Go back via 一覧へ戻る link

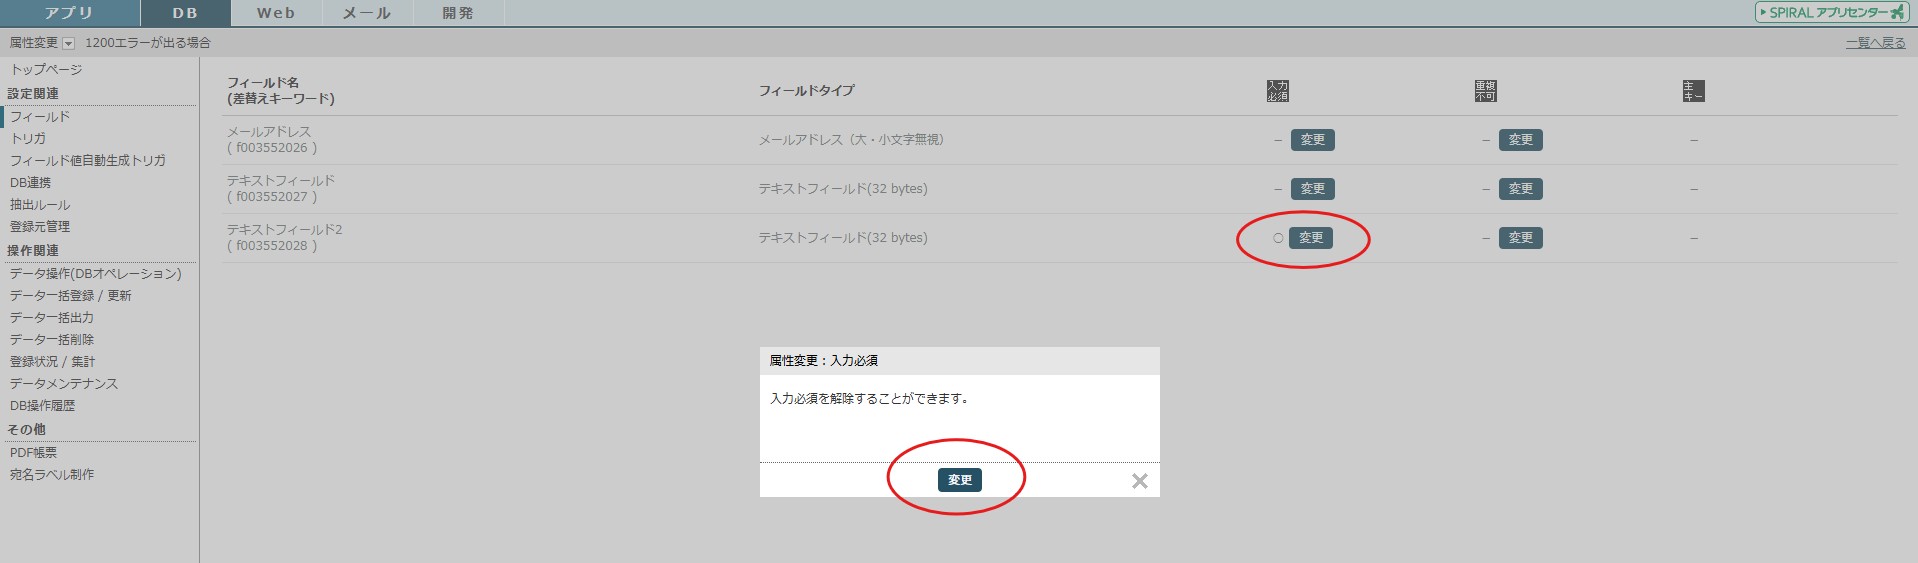1875,43
